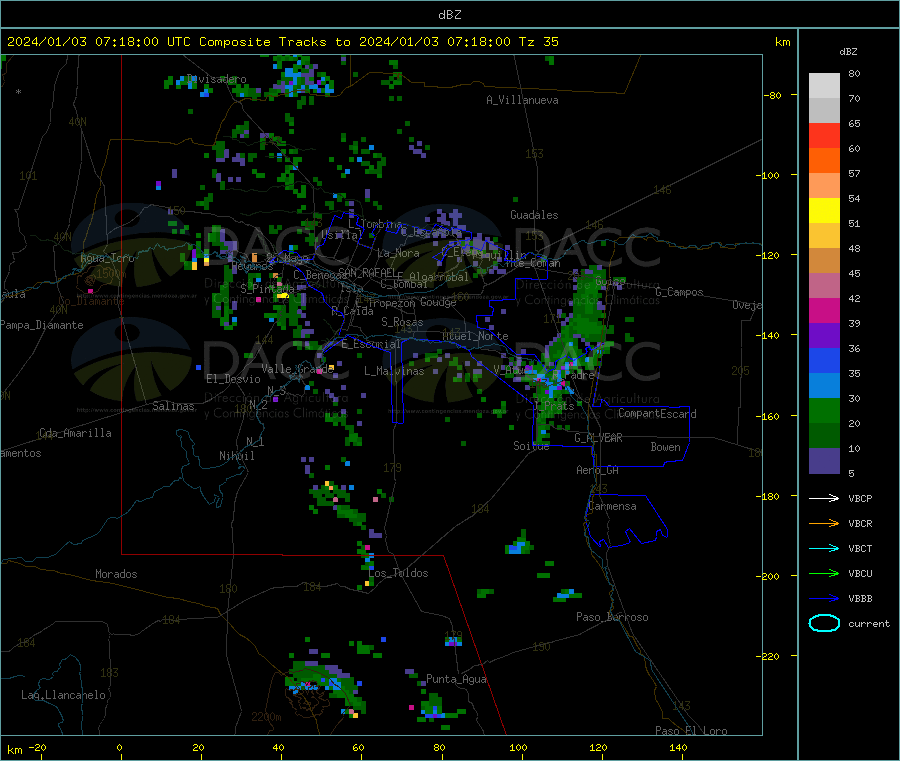Screen dimensions: 900x761
Task: Click the 'S_Rosas' map label
Action: point(402,322)
